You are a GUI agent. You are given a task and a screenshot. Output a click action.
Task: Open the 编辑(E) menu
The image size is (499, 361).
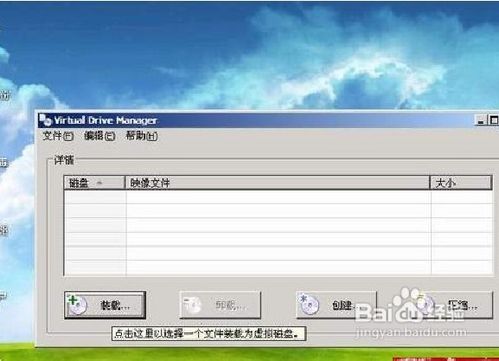point(99,136)
